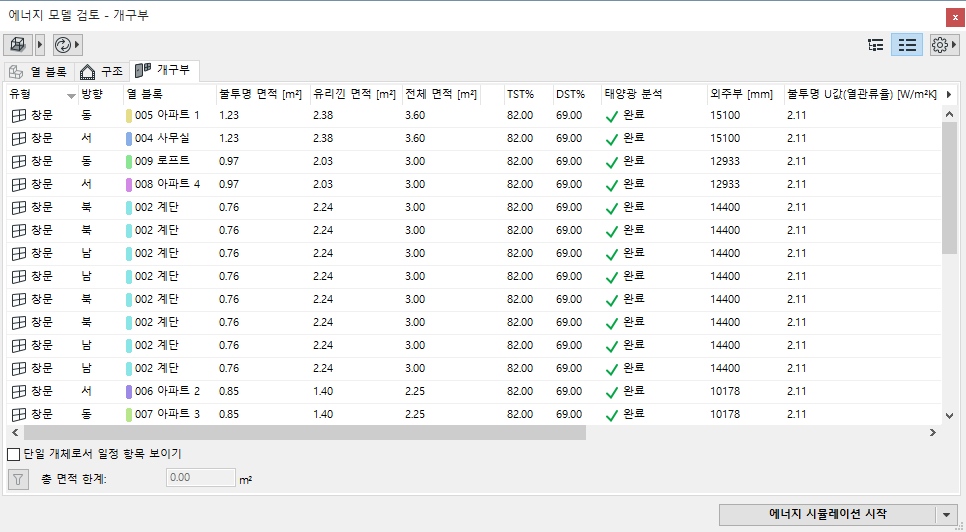The image size is (966, 532).
Task: Select the 007 아파트 3 cell
Action: pos(168,414)
